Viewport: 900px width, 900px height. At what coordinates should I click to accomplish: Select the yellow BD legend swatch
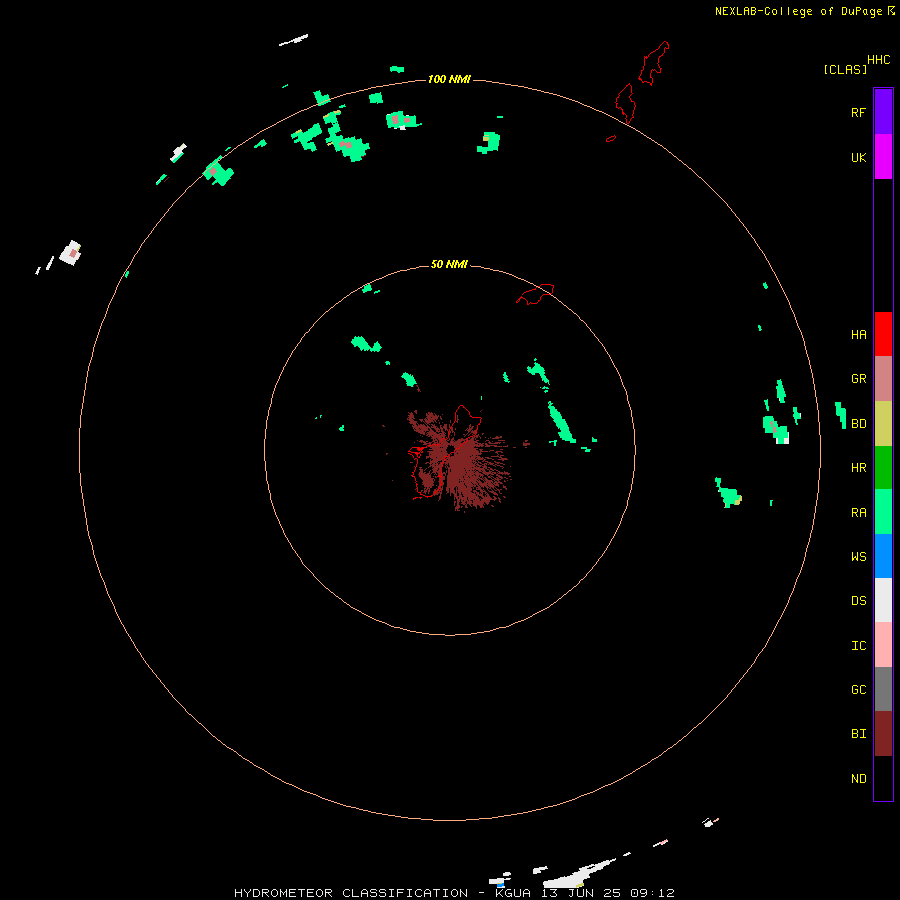click(x=883, y=424)
